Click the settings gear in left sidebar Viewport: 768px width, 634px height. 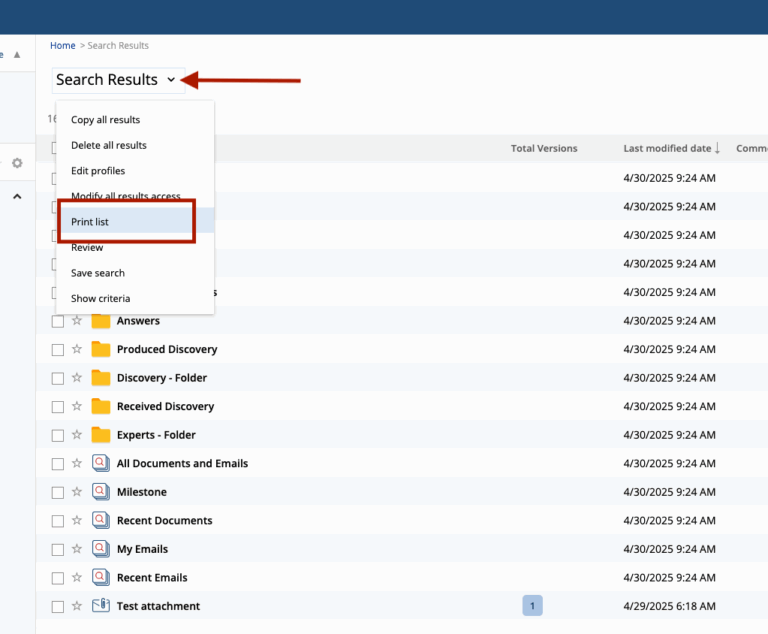pos(17,163)
